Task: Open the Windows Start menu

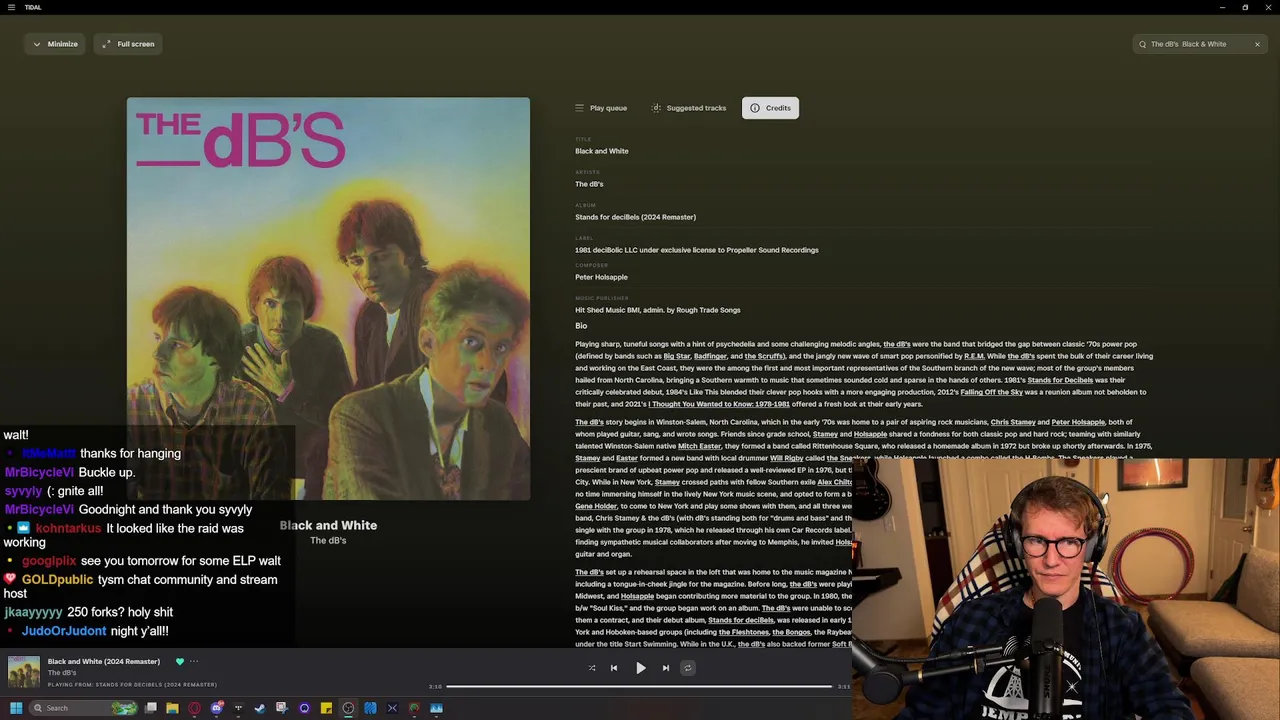Action: click(16, 708)
